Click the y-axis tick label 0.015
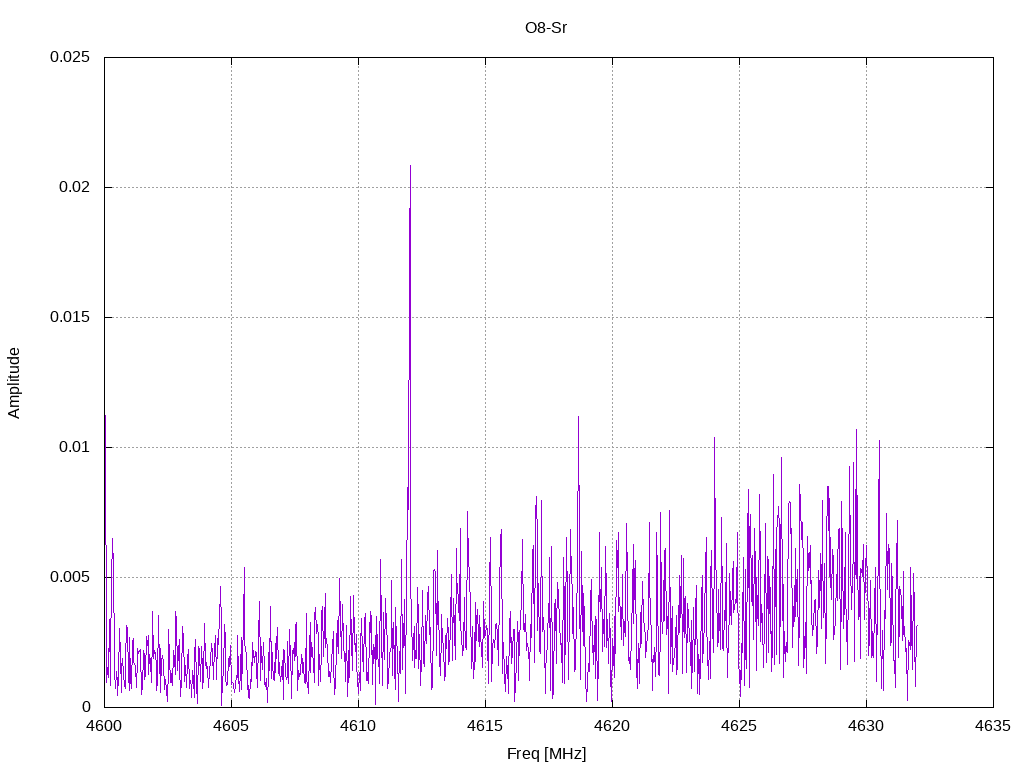Viewport: 1024px width, 768px height. (x=70, y=317)
